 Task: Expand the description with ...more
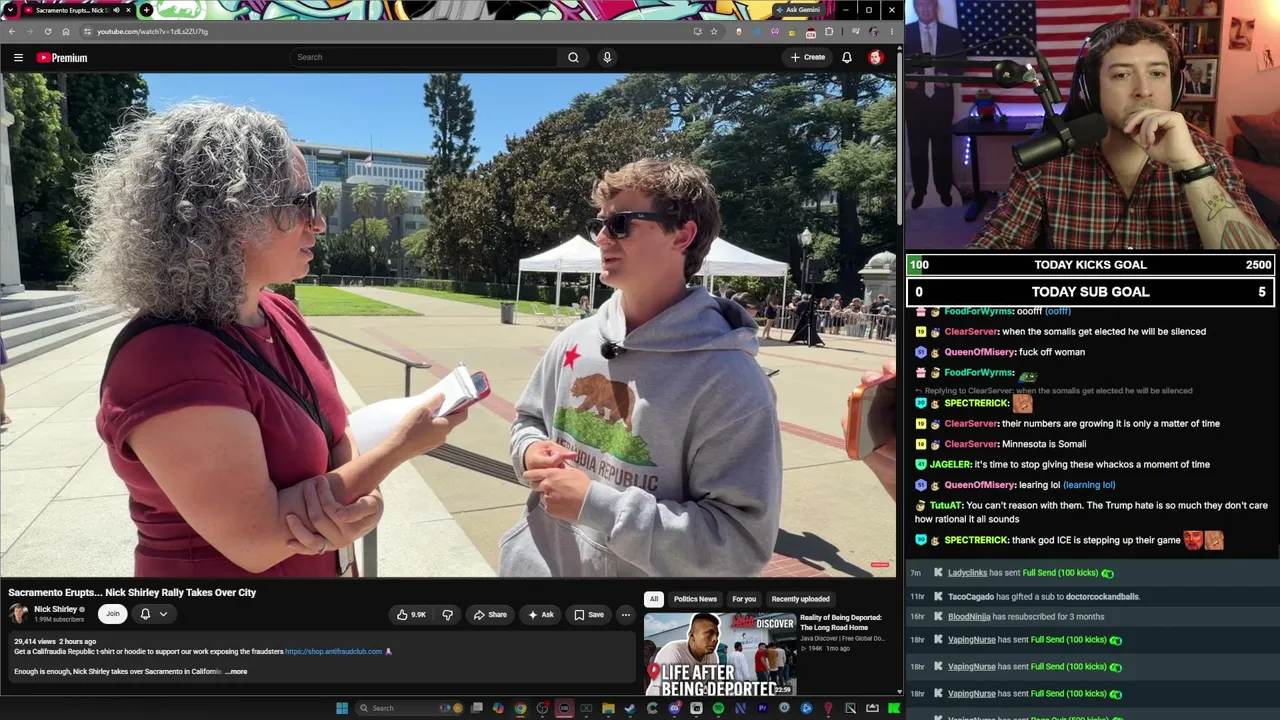click(236, 672)
